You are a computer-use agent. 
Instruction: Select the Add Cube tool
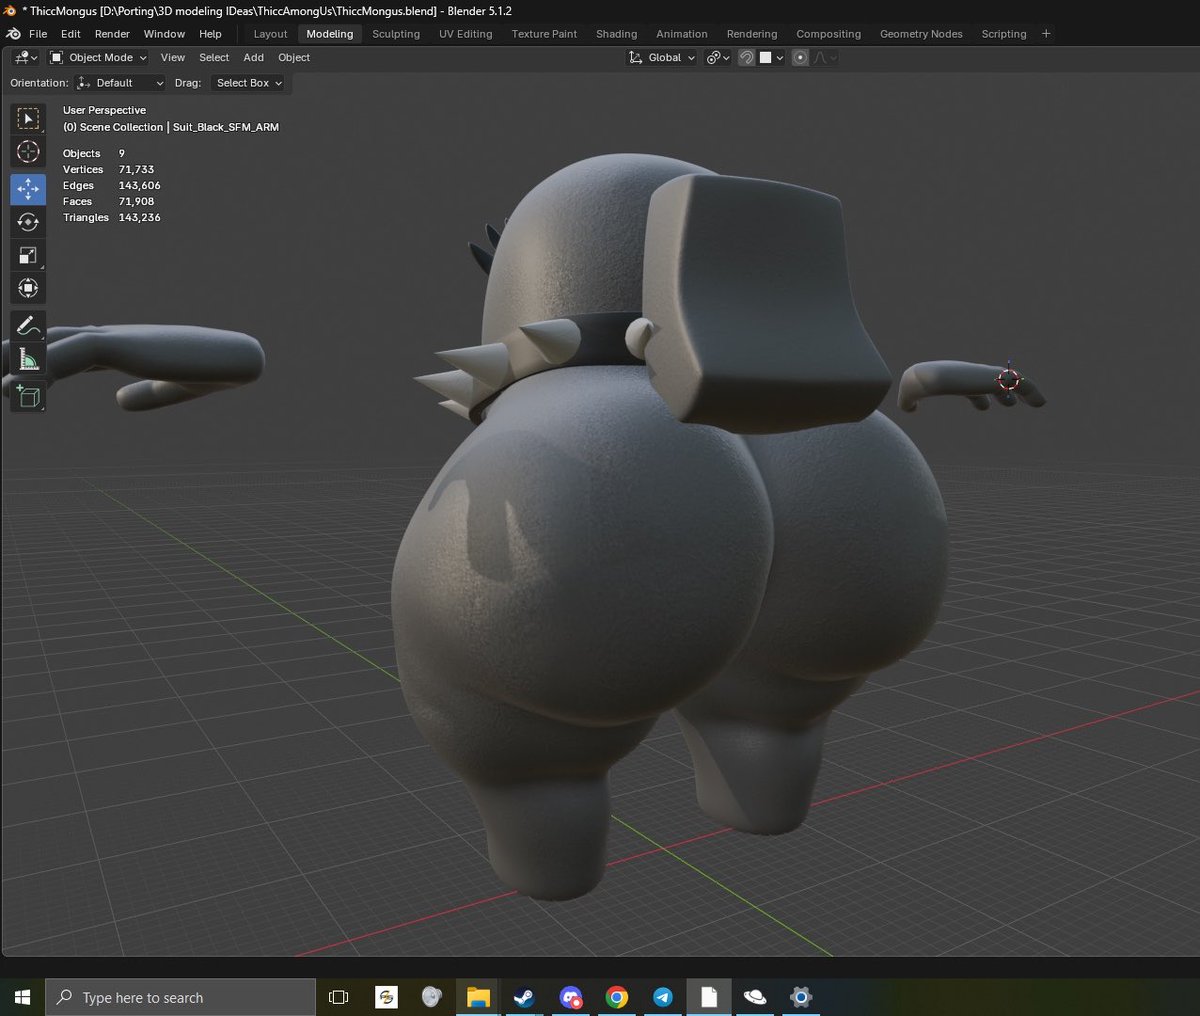click(28, 397)
